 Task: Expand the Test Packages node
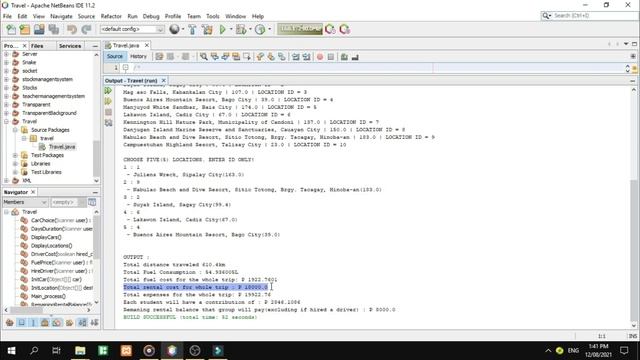pos(15,155)
